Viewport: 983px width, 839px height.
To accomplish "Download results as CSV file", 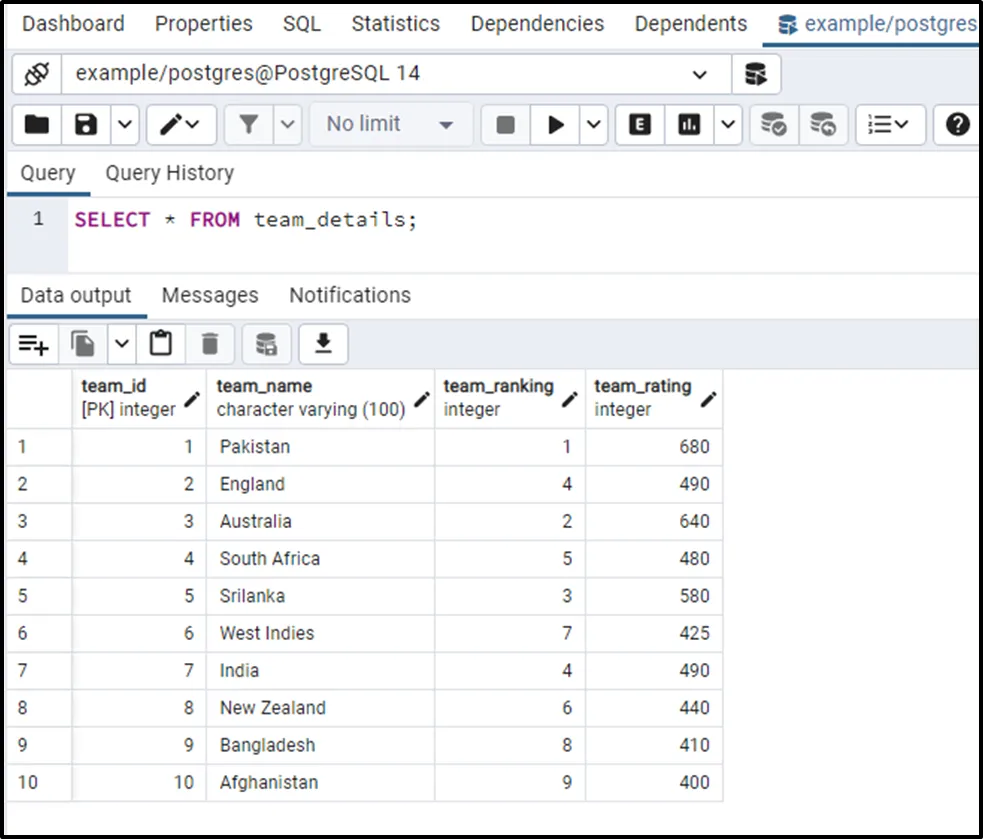I will (x=322, y=344).
